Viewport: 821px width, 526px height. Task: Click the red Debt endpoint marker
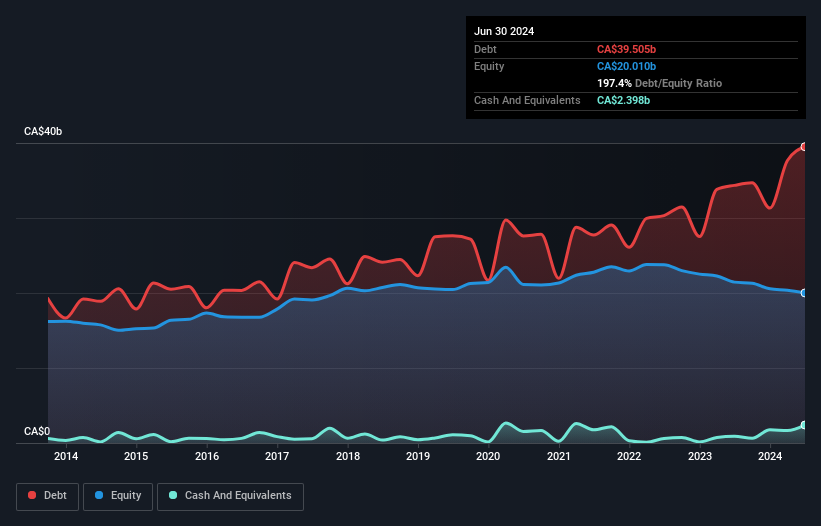click(x=804, y=147)
